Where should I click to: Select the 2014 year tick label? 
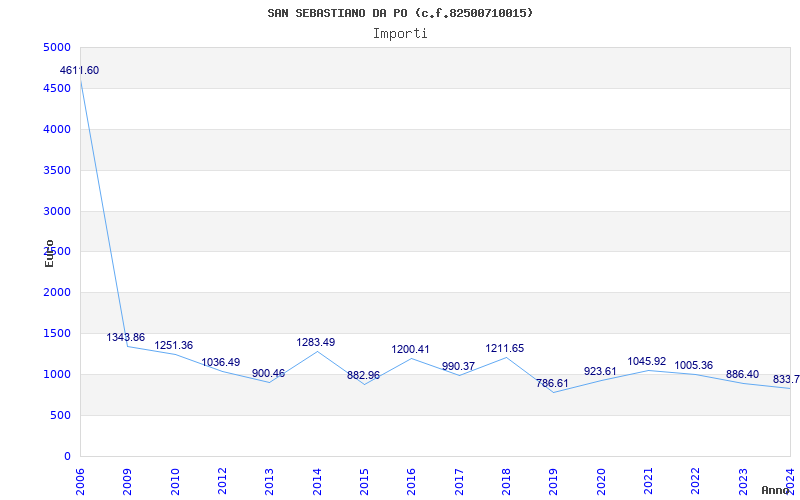tap(317, 482)
